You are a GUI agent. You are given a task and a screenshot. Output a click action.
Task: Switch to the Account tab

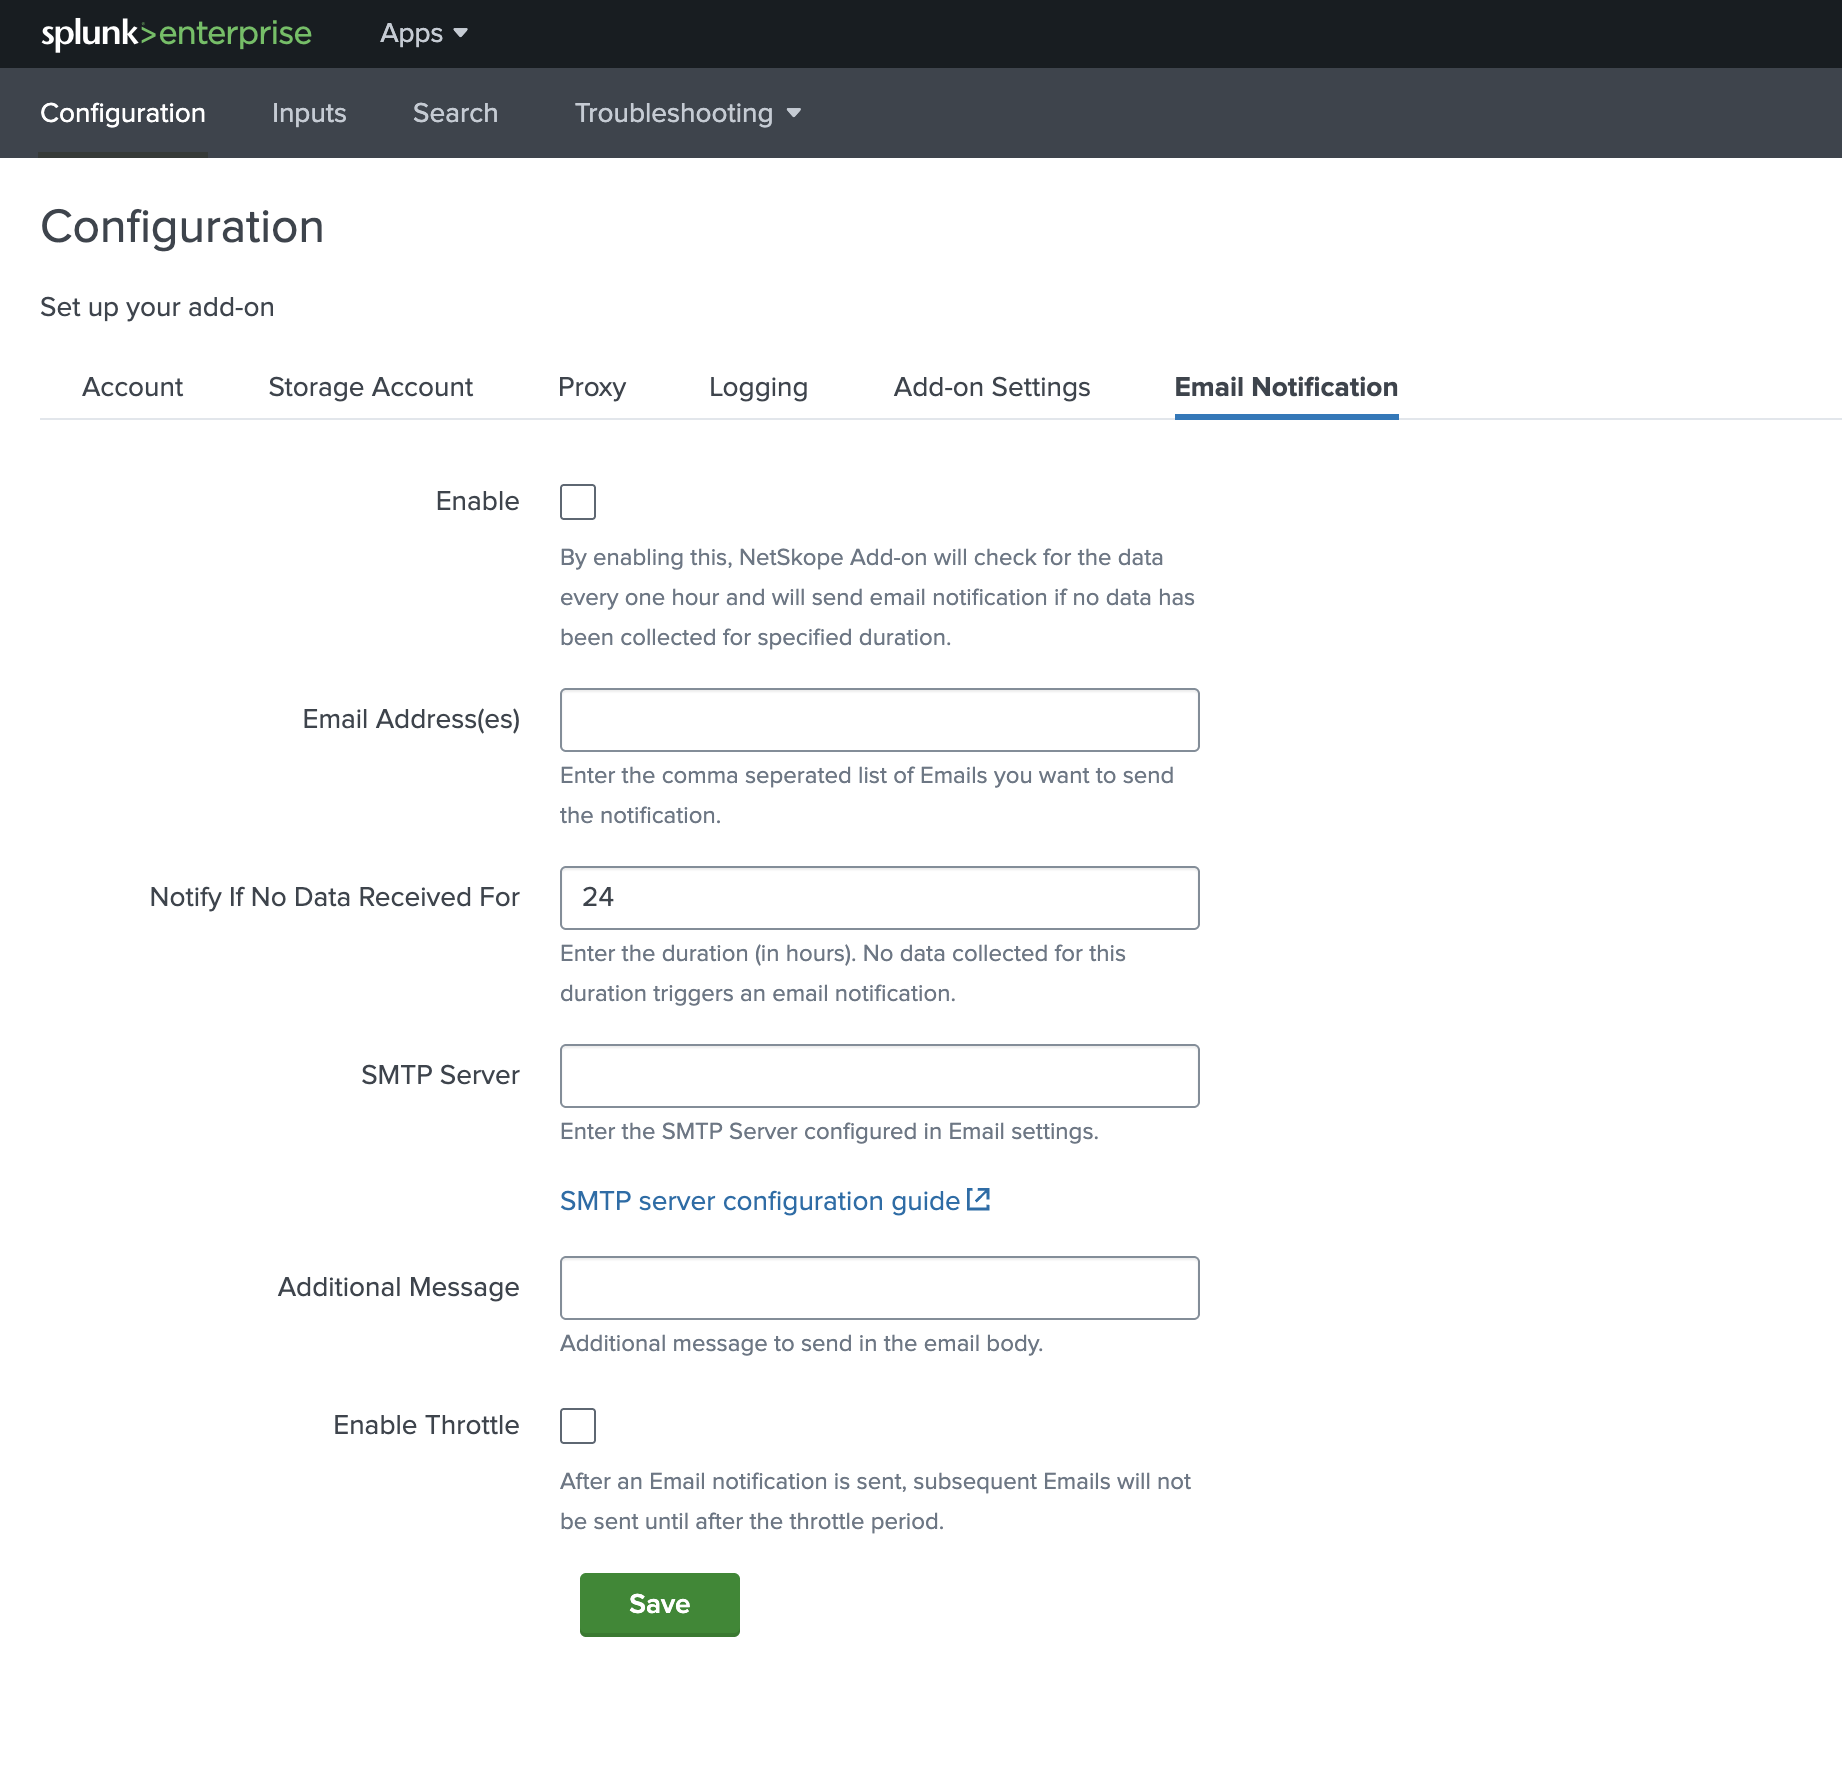[x=133, y=387]
